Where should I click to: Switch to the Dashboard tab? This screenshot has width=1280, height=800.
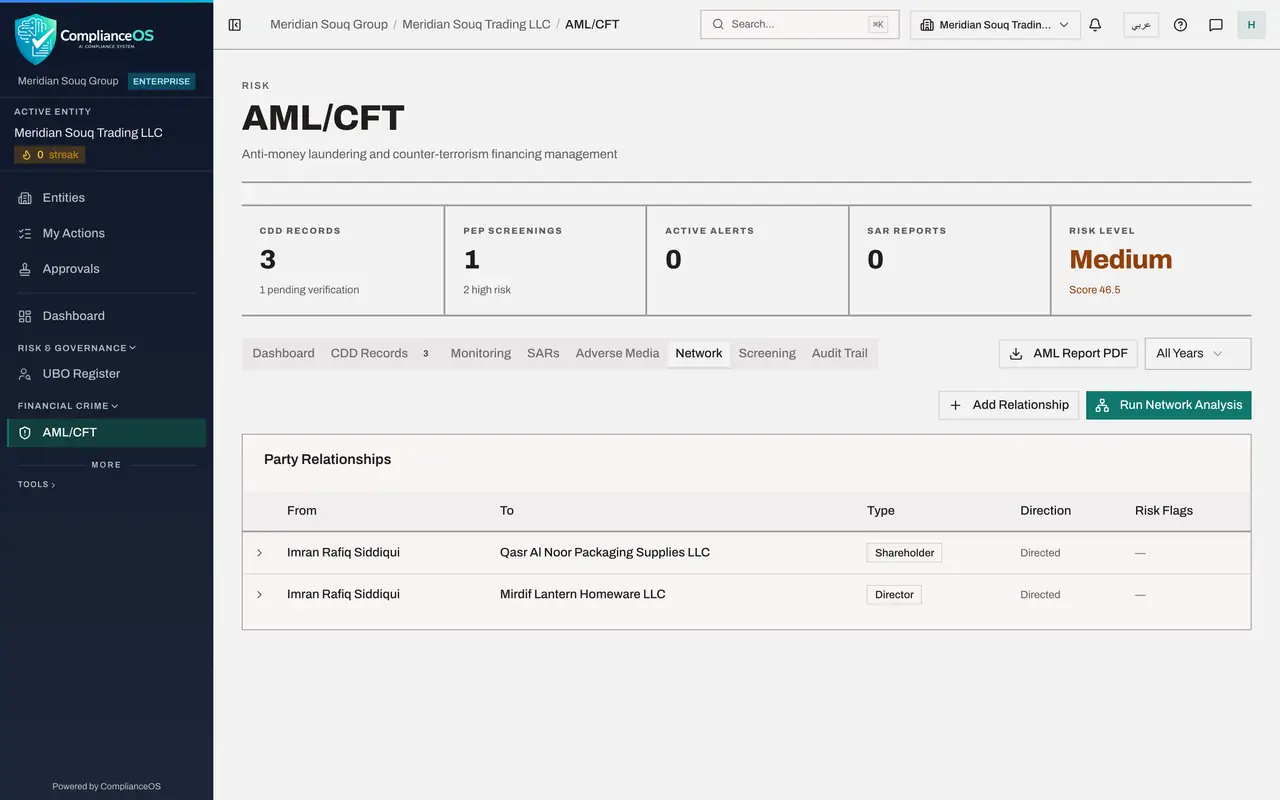point(283,353)
